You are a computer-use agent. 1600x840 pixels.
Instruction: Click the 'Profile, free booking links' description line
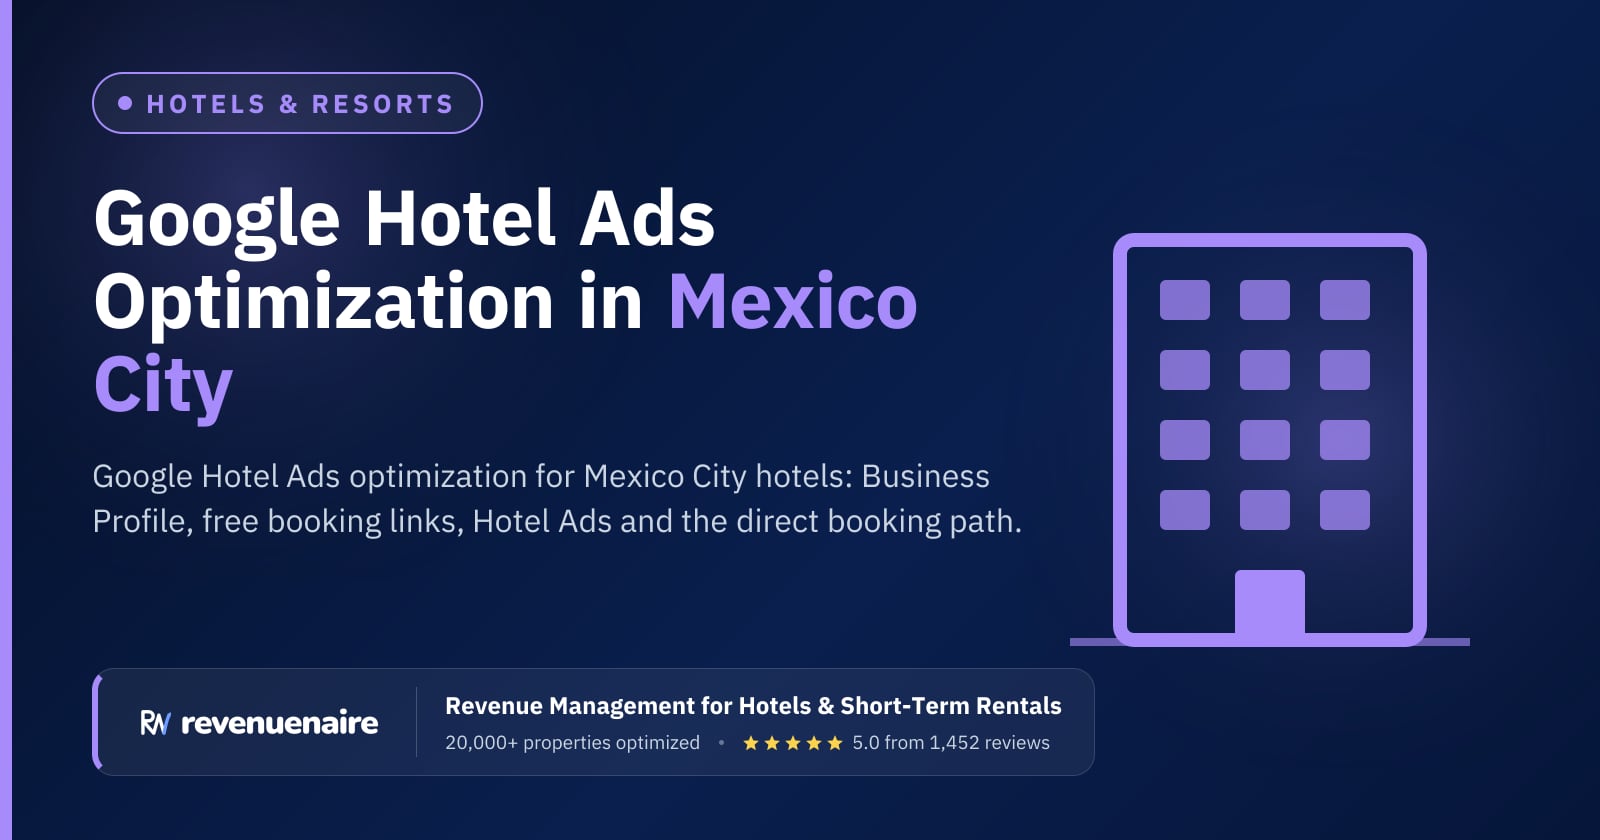(x=557, y=521)
